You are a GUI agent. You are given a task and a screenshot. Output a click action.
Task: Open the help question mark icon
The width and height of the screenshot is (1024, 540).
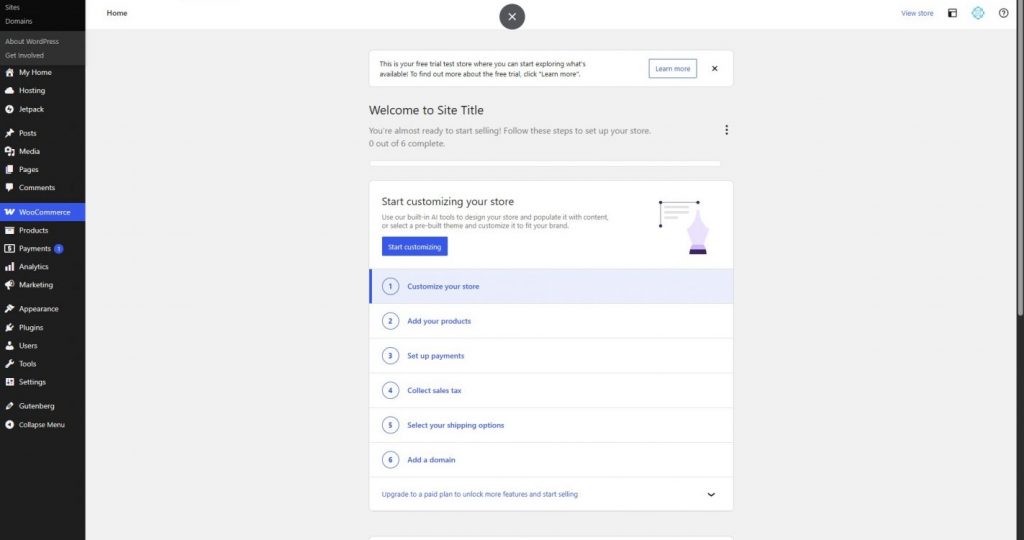pyautogui.click(x=1003, y=14)
